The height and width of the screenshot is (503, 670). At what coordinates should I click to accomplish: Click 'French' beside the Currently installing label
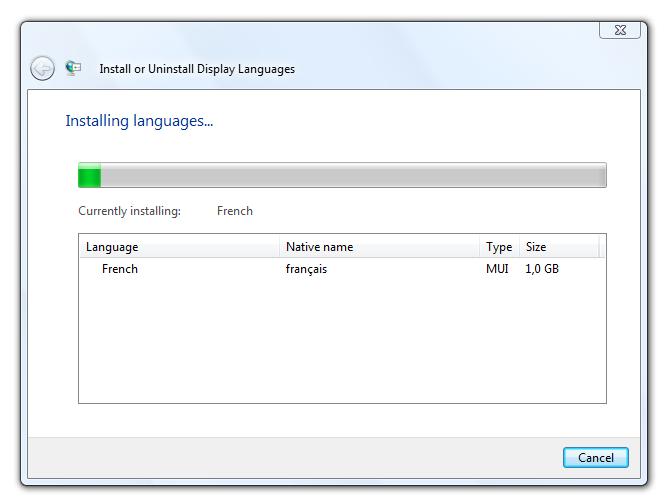click(x=235, y=211)
